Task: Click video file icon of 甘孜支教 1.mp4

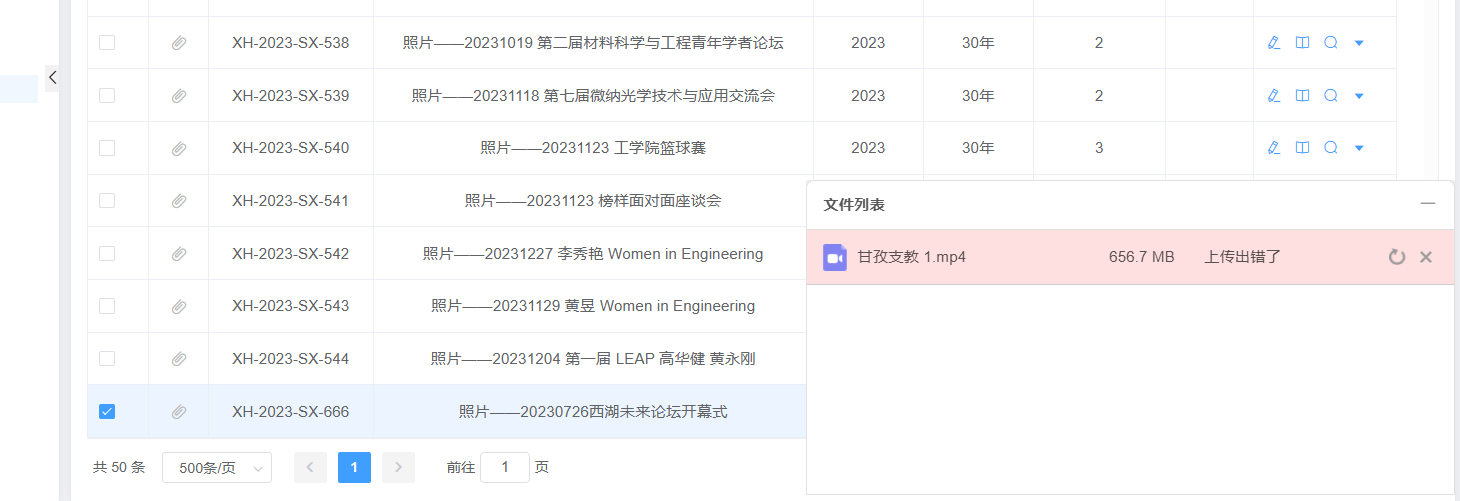Action: (835, 257)
